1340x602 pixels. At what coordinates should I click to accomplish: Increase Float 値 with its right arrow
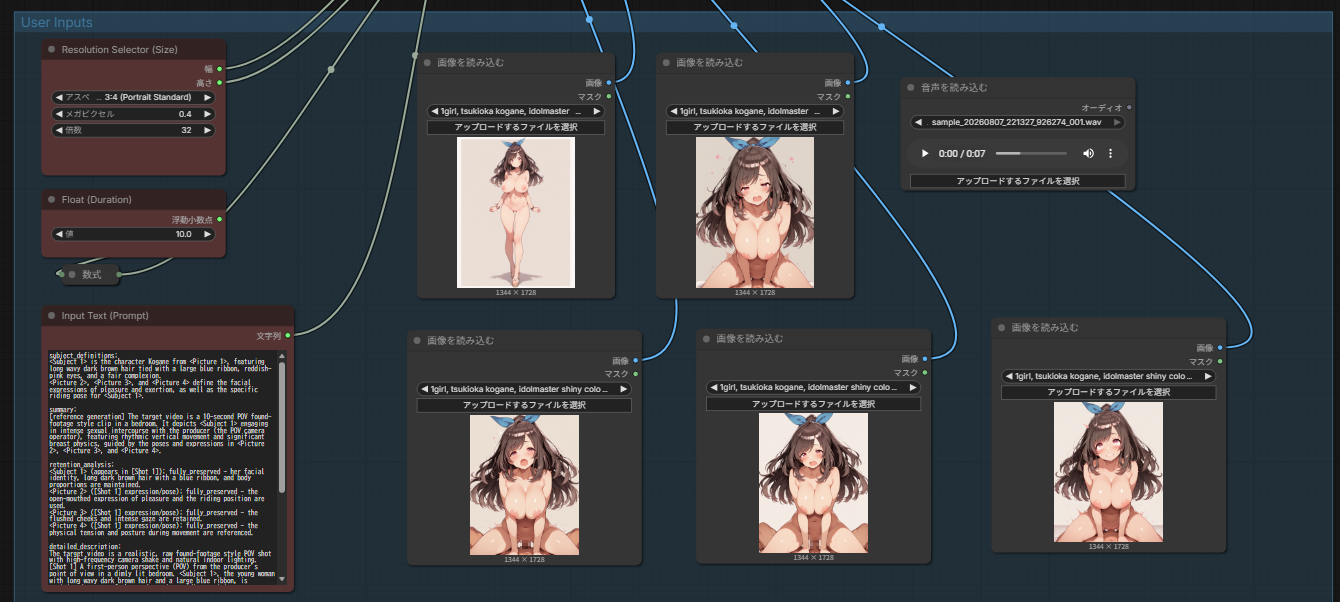click(208, 234)
